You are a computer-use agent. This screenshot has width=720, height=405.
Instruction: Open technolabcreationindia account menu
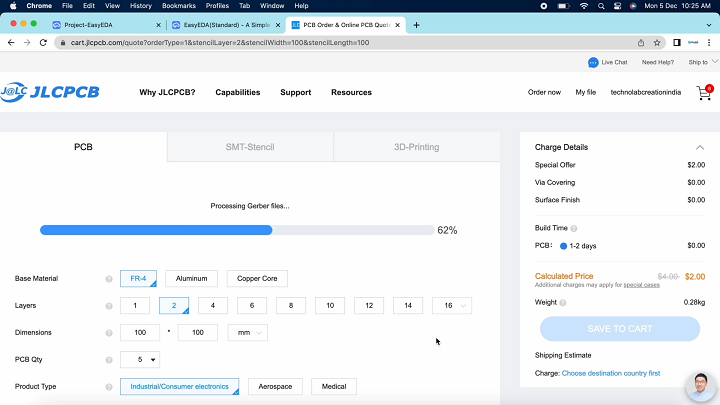(x=646, y=92)
